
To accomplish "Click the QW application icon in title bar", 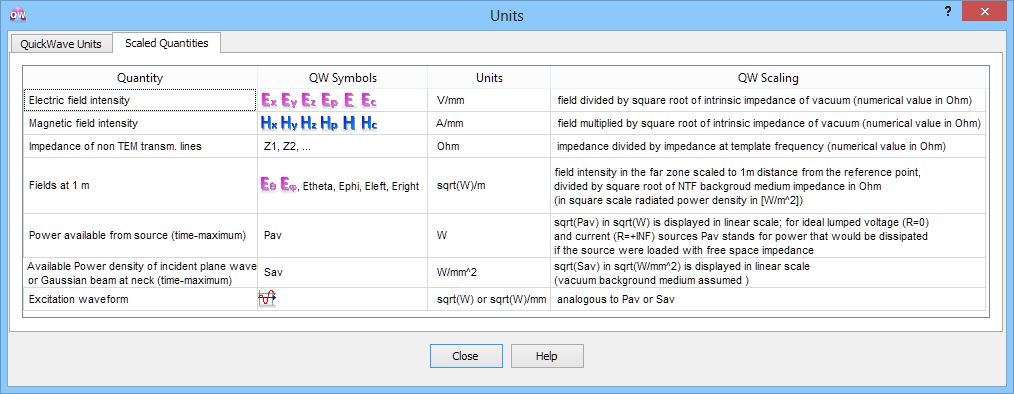I will (x=17, y=14).
